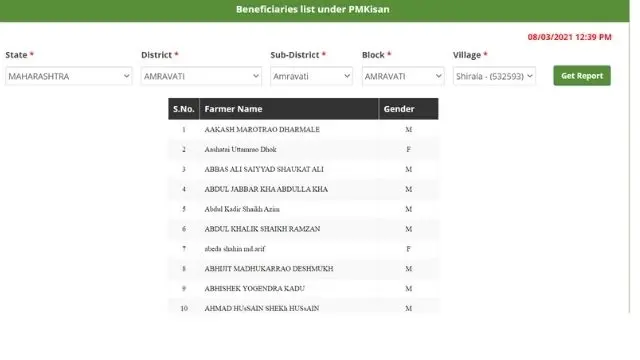Select row ABDUL KHALIK SHAIKH RAMZAN
Viewport: 640px width, 360px height.
coord(304,229)
